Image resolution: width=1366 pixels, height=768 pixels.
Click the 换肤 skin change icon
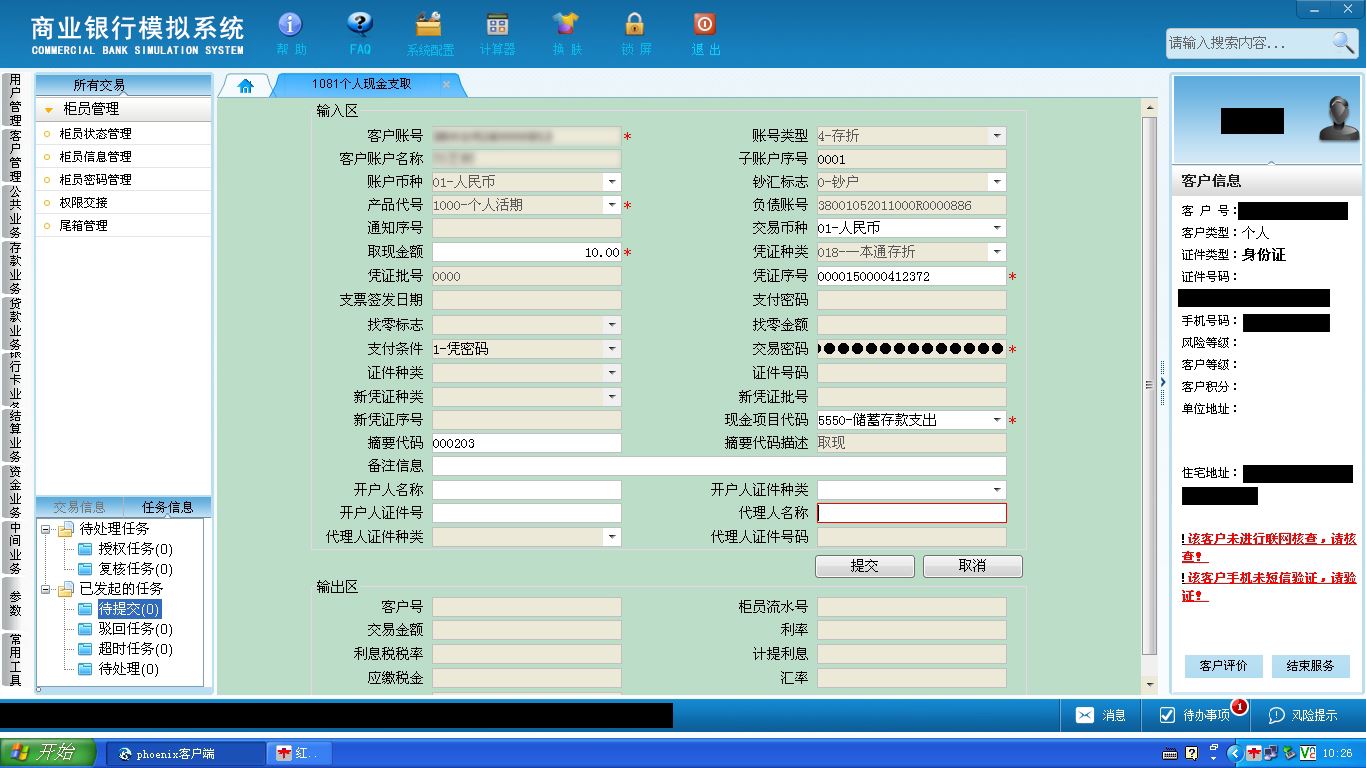[x=566, y=33]
